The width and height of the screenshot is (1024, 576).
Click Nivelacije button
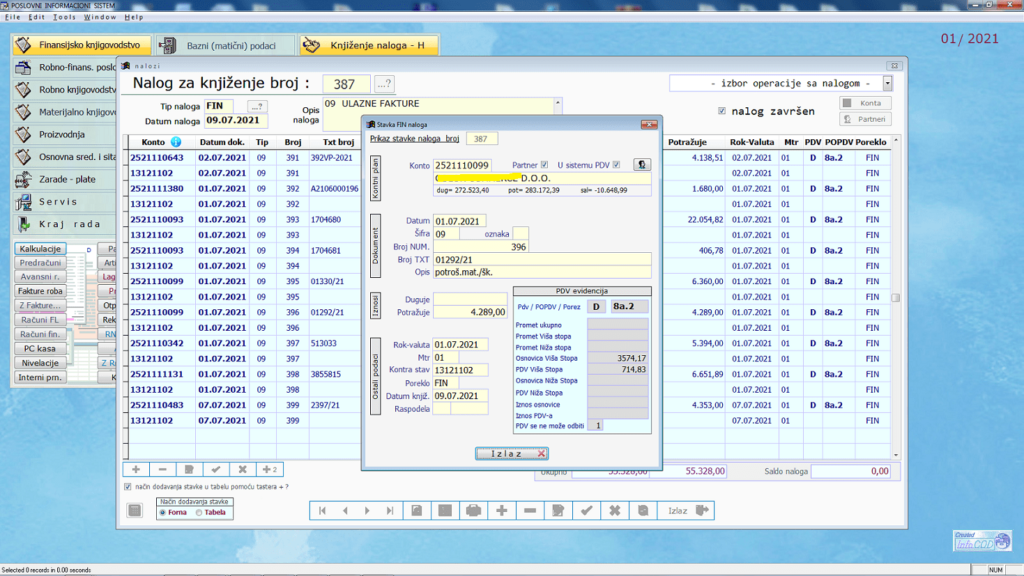click(x=40, y=363)
